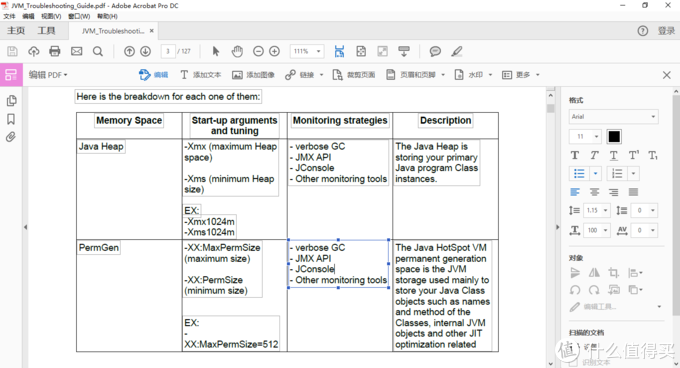Upload the file to cloud storage

point(33,52)
